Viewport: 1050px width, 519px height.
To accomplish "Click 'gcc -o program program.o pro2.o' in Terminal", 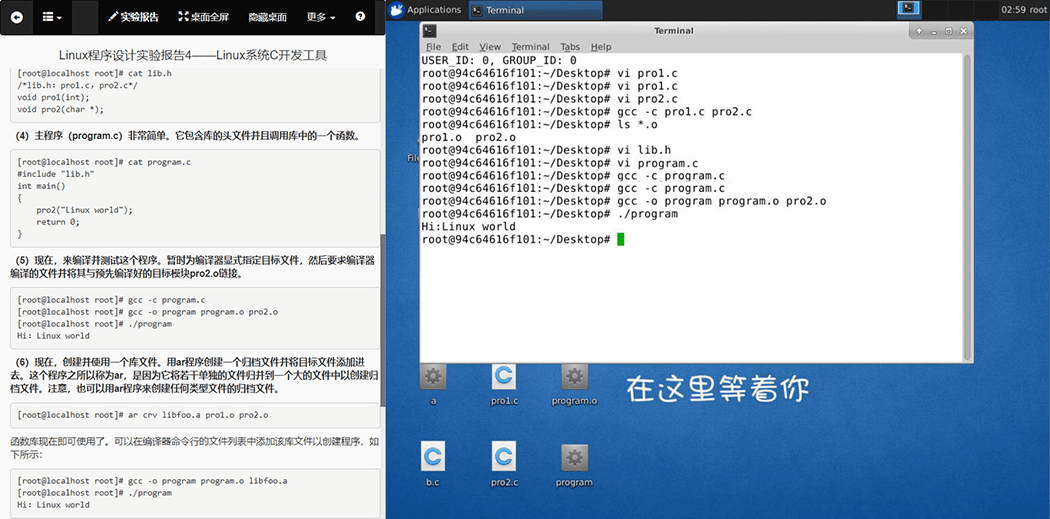I will point(721,201).
